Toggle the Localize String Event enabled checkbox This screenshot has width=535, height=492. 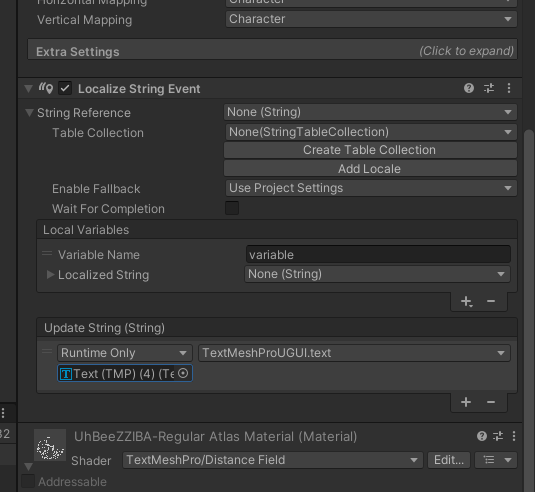[65, 89]
